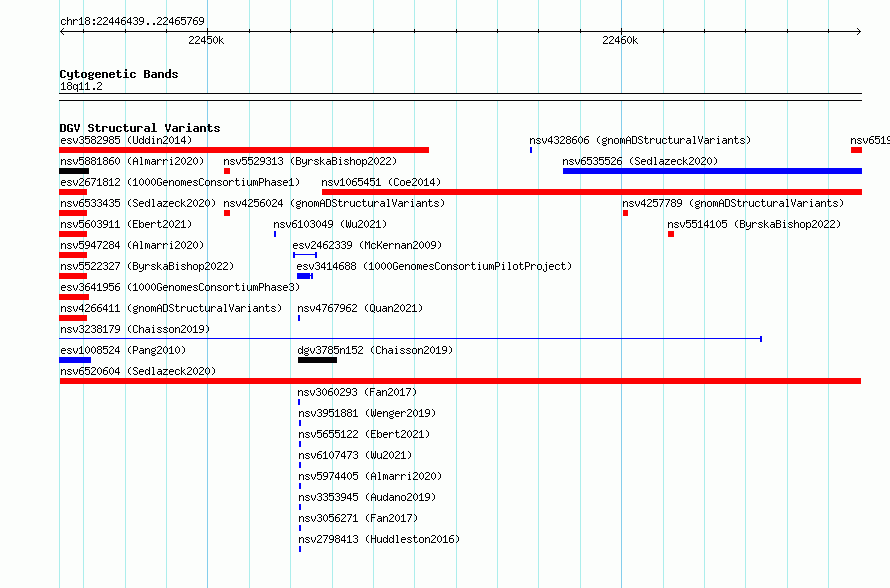The width and height of the screenshot is (890, 588).
Task: Click dgv3785n152 (Chaisson2019) label
Action: [375, 350]
